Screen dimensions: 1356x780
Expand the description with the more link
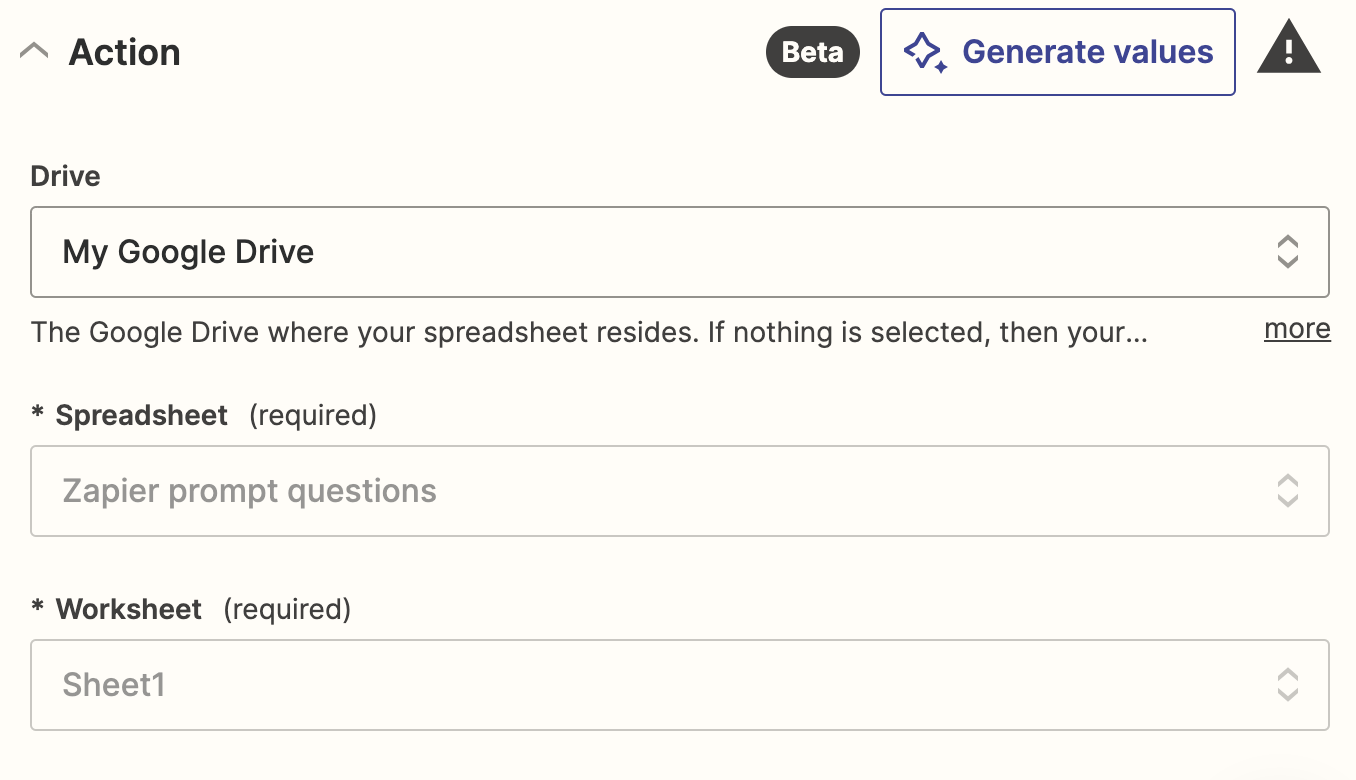pyautogui.click(x=1297, y=329)
